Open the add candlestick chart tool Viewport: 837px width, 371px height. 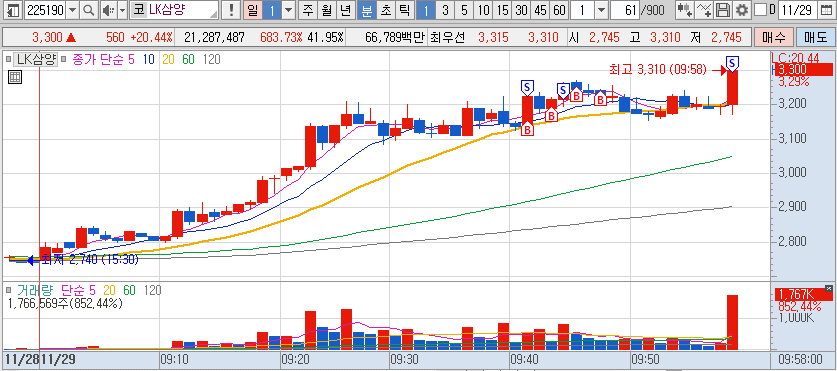coord(685,10)
